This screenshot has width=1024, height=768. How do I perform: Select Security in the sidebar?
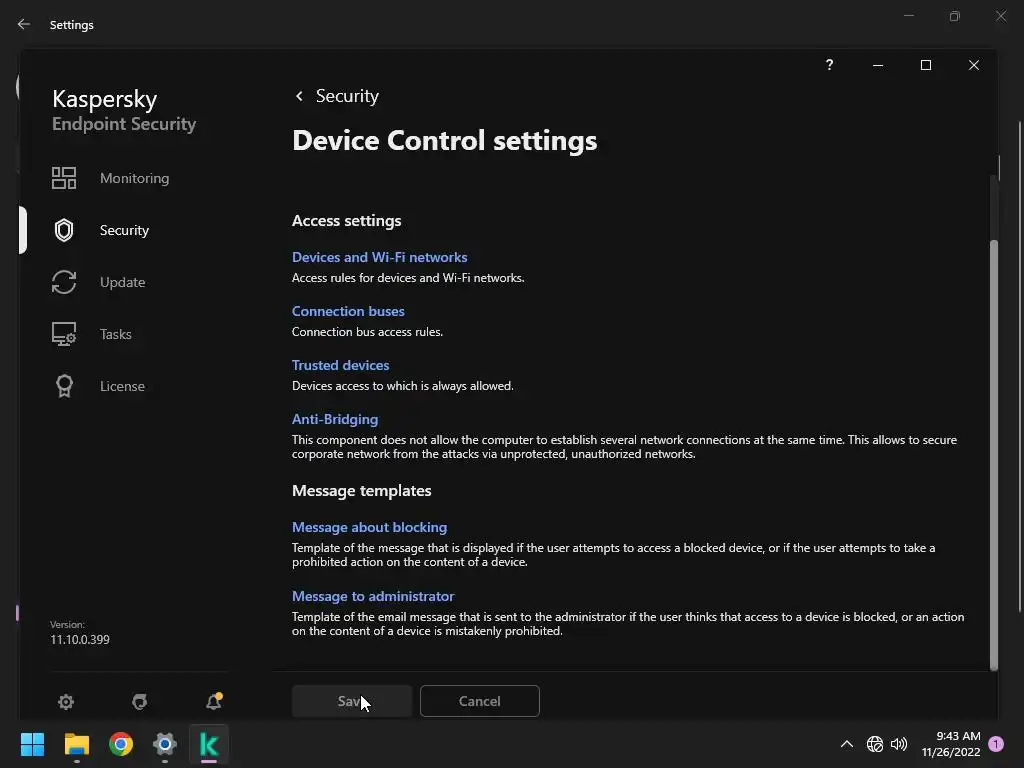click(124, 230)
